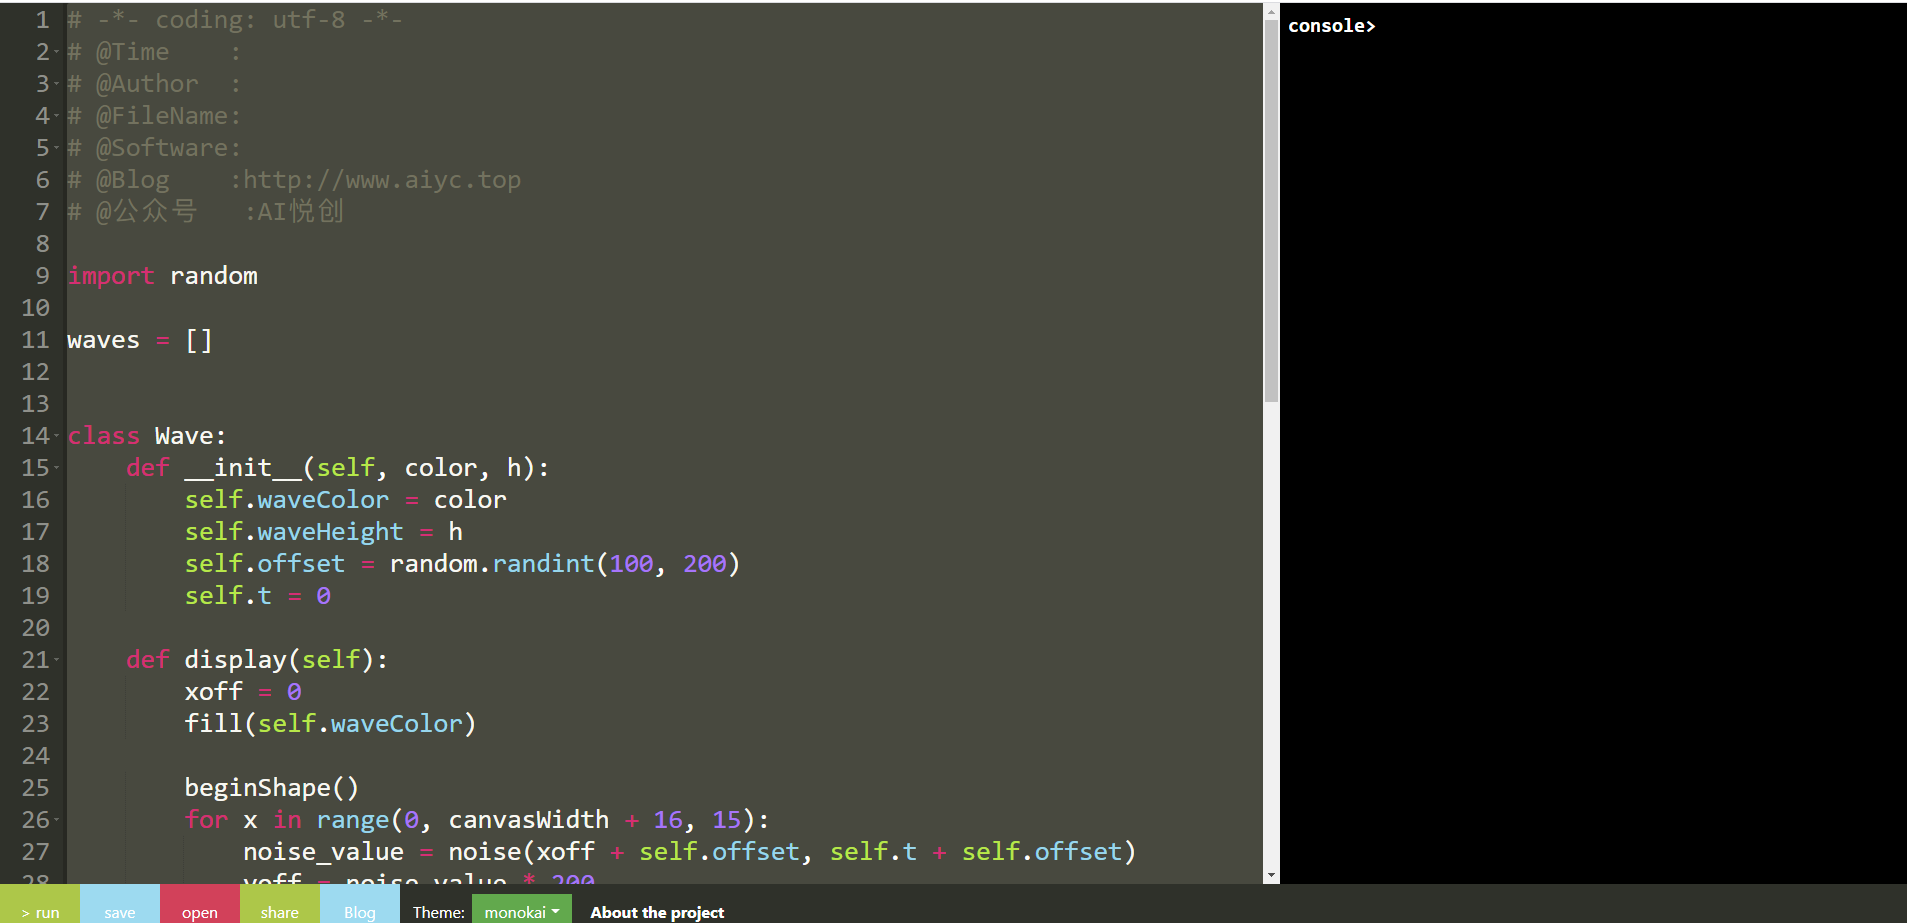Click 'randint' on line 18
This screenshot has height=923, width=1907.
pyautogui.click(x=543, y=564)
